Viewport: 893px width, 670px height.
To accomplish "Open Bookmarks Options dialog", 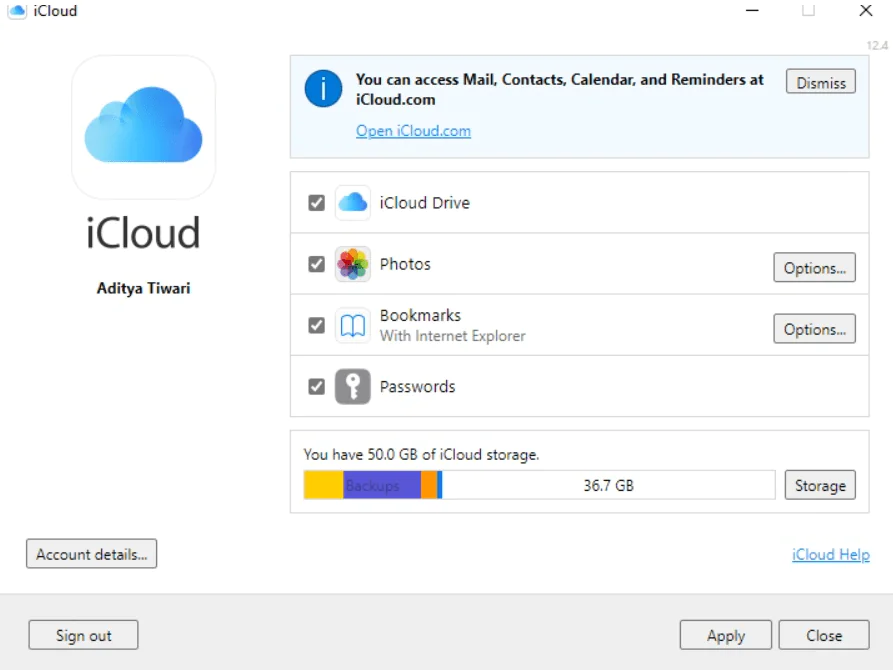I will [x=814, y=328].
